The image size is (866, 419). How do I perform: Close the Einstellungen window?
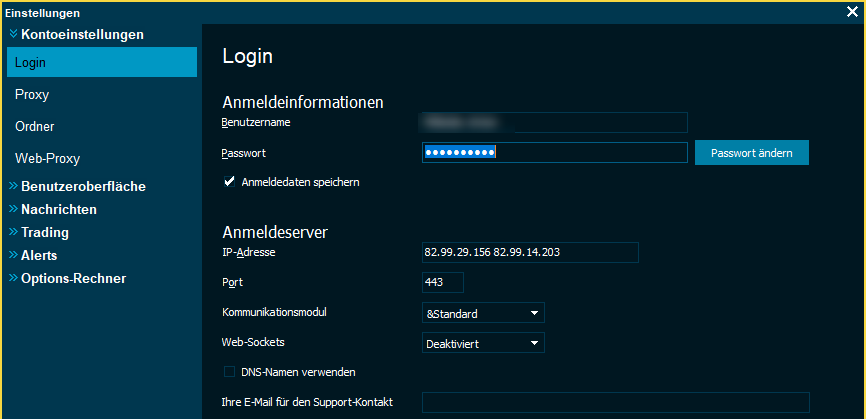point(852,12)
